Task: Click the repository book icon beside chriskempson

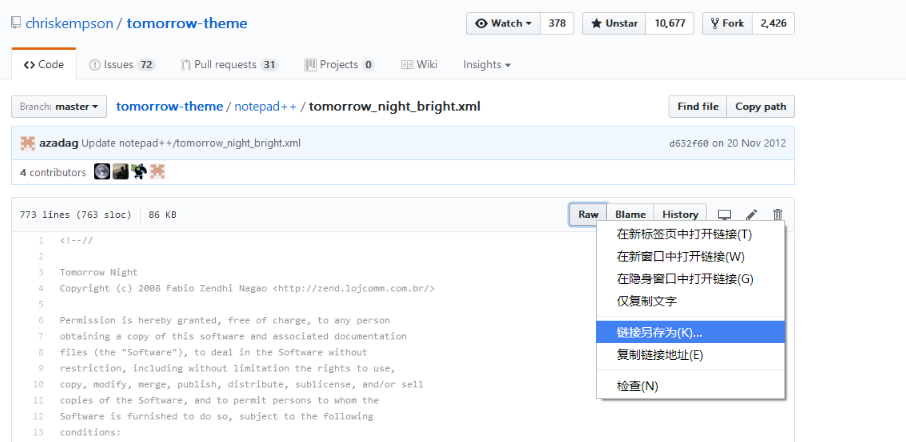Action: point(16,23)
